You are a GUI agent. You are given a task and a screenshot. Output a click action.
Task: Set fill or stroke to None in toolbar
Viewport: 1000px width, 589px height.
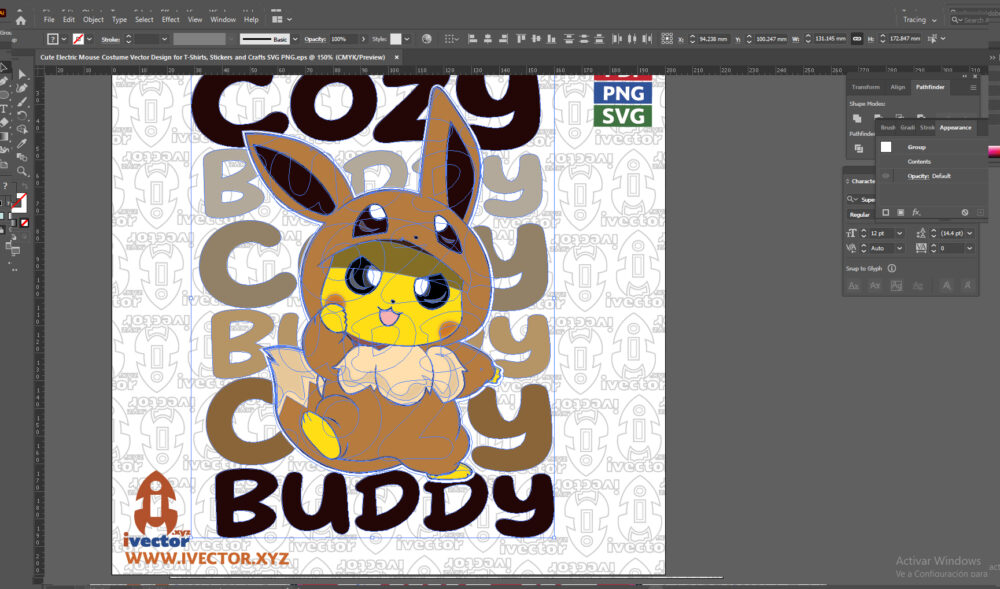tap(24, 223)
